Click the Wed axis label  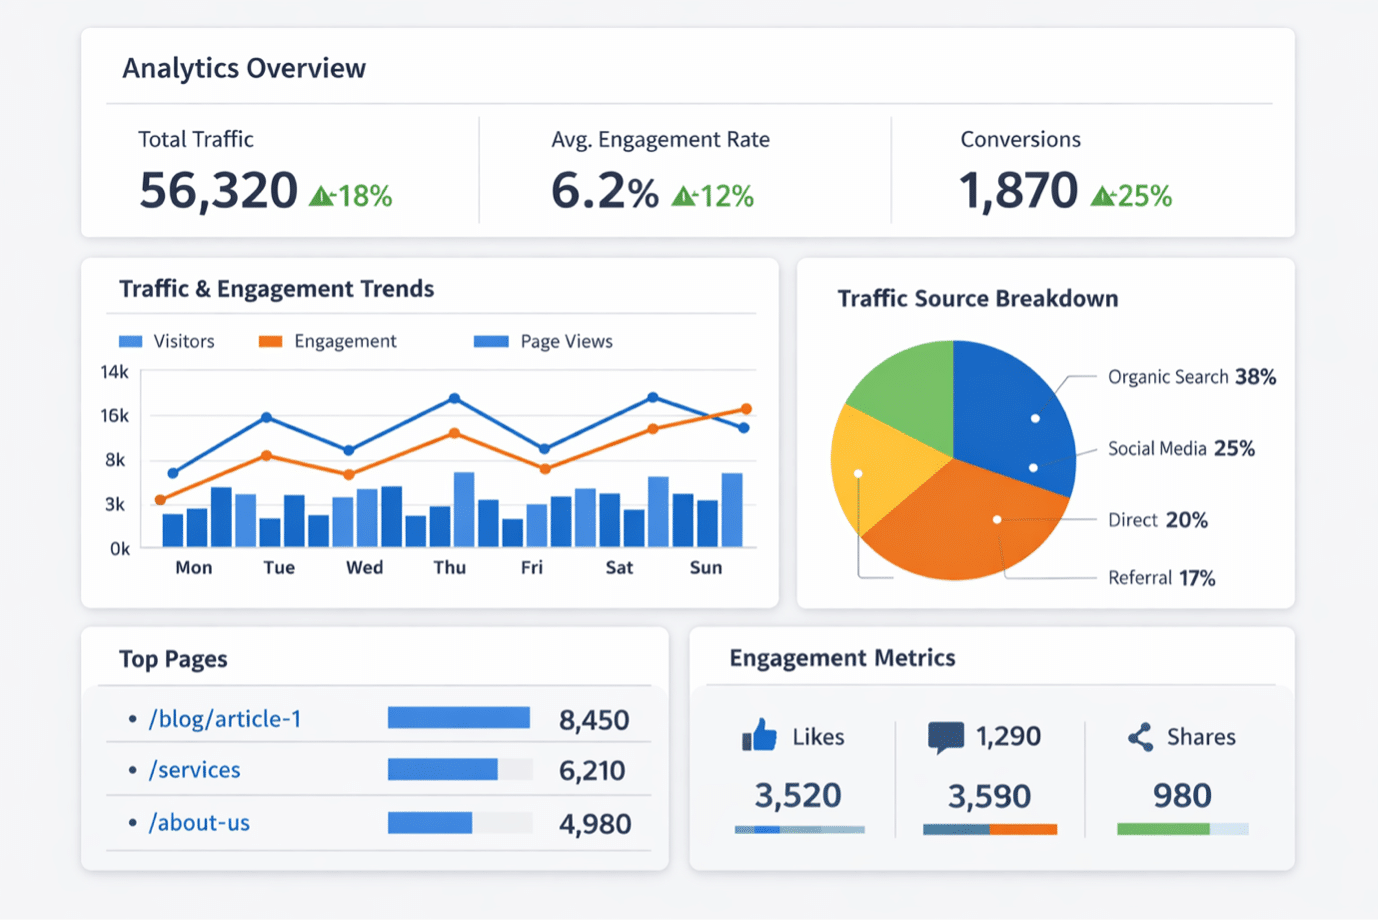364,568
